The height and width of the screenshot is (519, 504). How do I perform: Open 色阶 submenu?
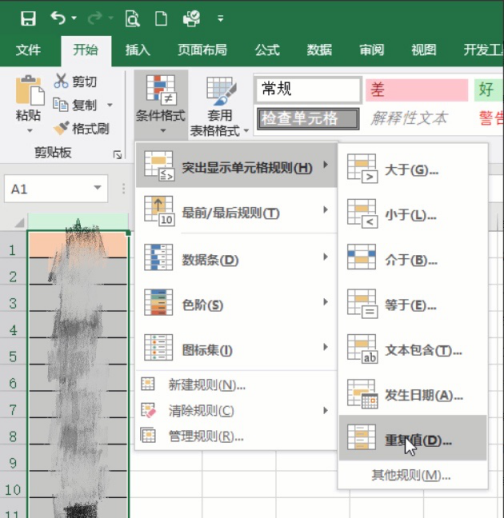[x=236, y=303]
